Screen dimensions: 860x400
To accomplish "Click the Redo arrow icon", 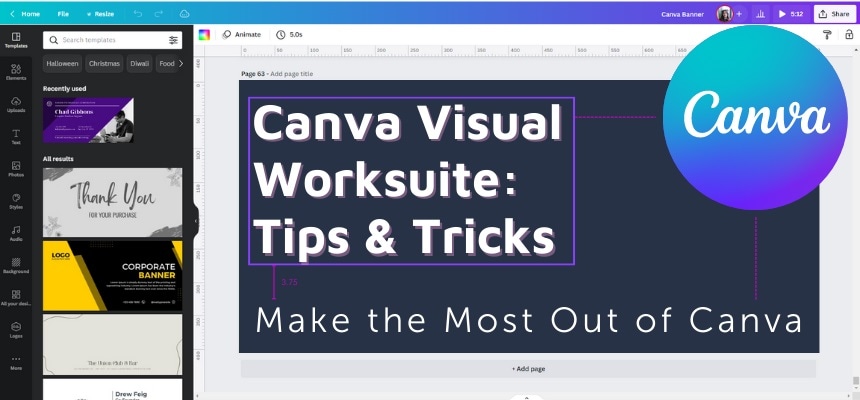I will pos(159,14).
